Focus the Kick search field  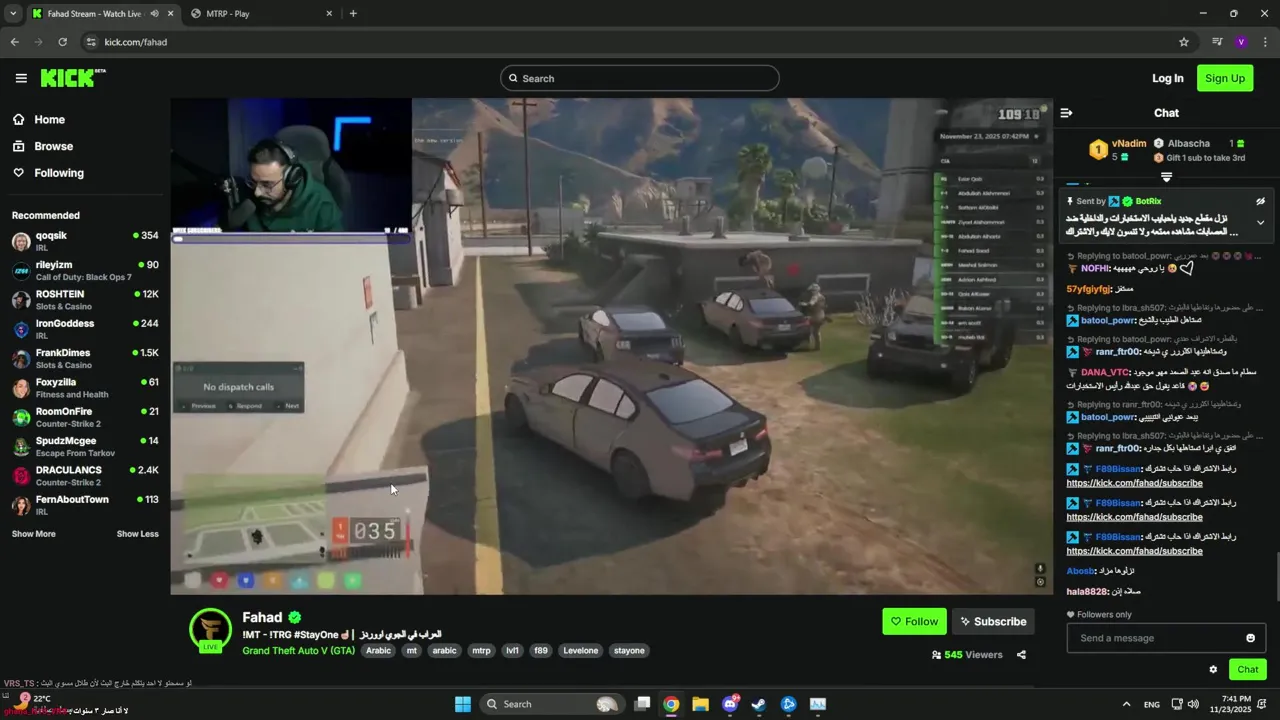pos(640,78)
